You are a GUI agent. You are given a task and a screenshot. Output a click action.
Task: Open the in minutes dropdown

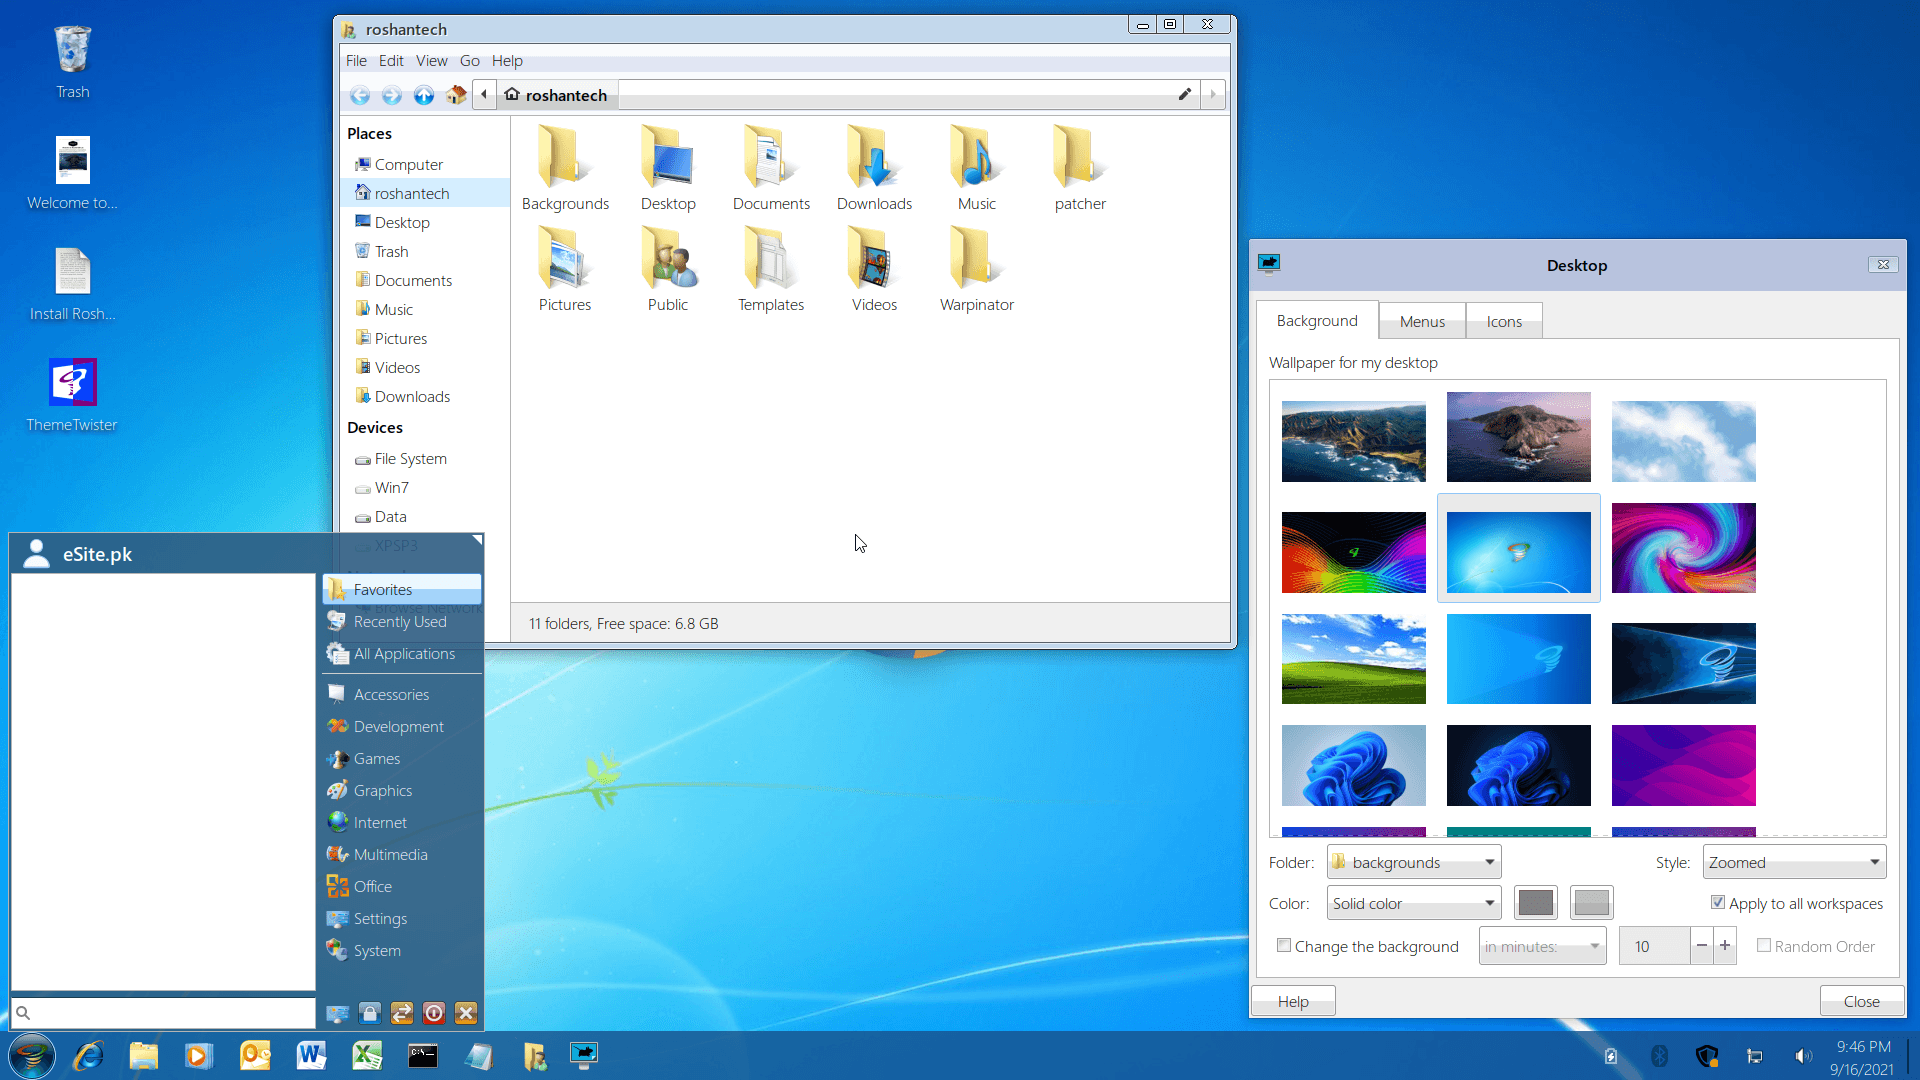[1542, 946]
